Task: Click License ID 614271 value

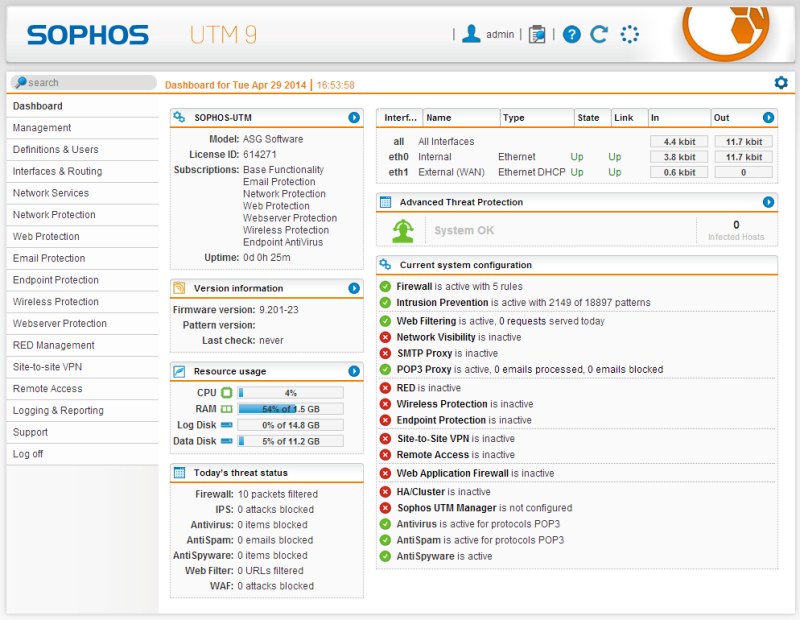Action: 260,155
